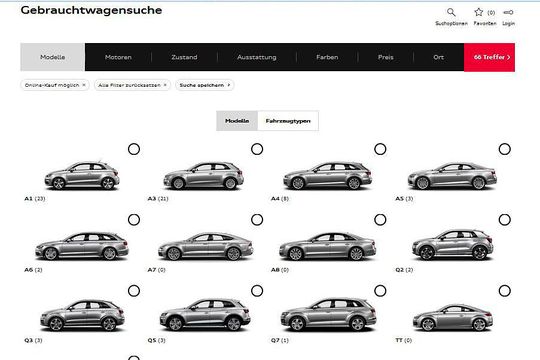Click the A8 car image
This screenshot has height=360, width=540.
coord(328,246)
